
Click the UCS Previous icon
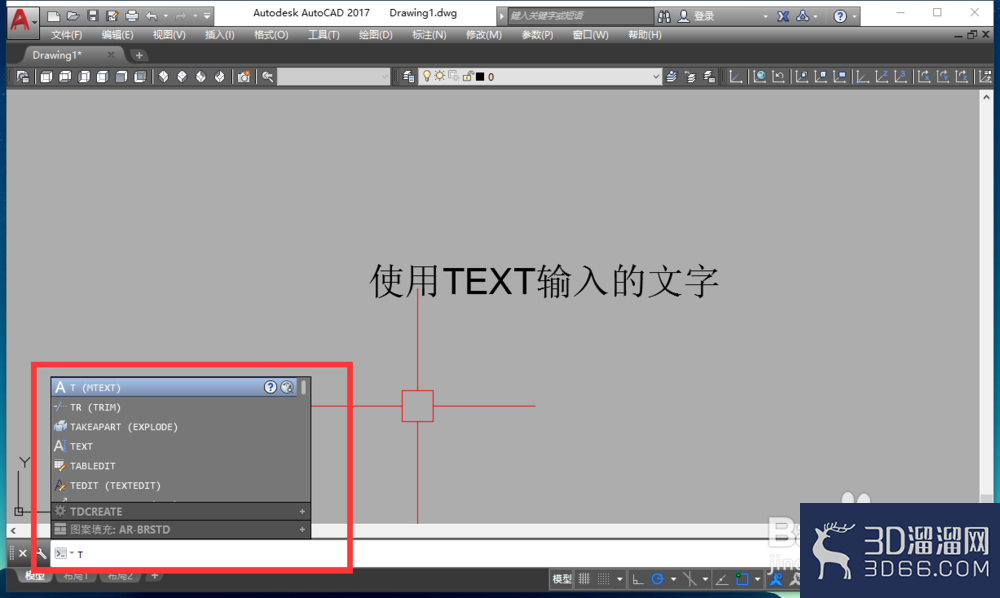coord(778,77)
